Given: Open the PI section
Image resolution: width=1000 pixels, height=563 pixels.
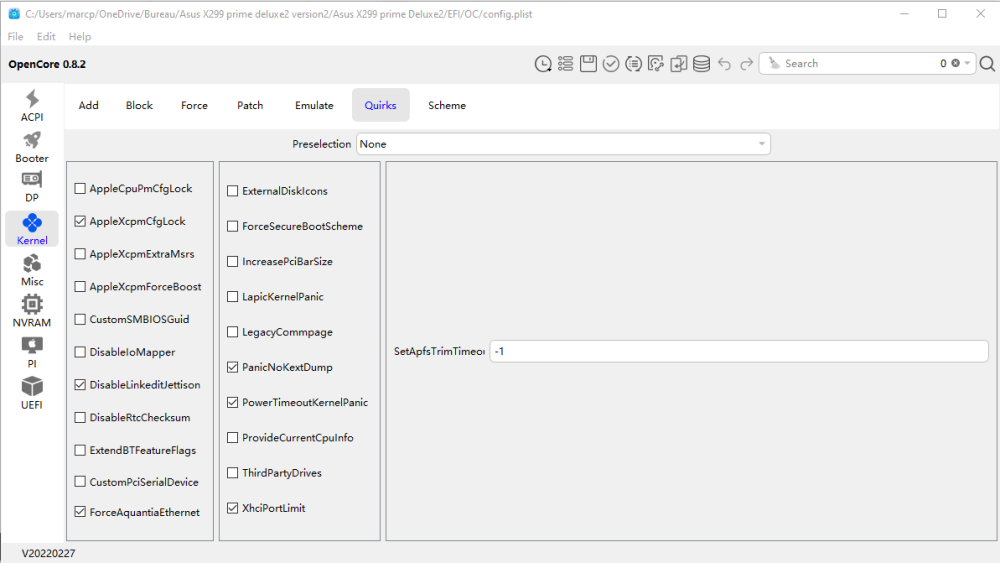Looking at the screenshot, I should [32, 353].
